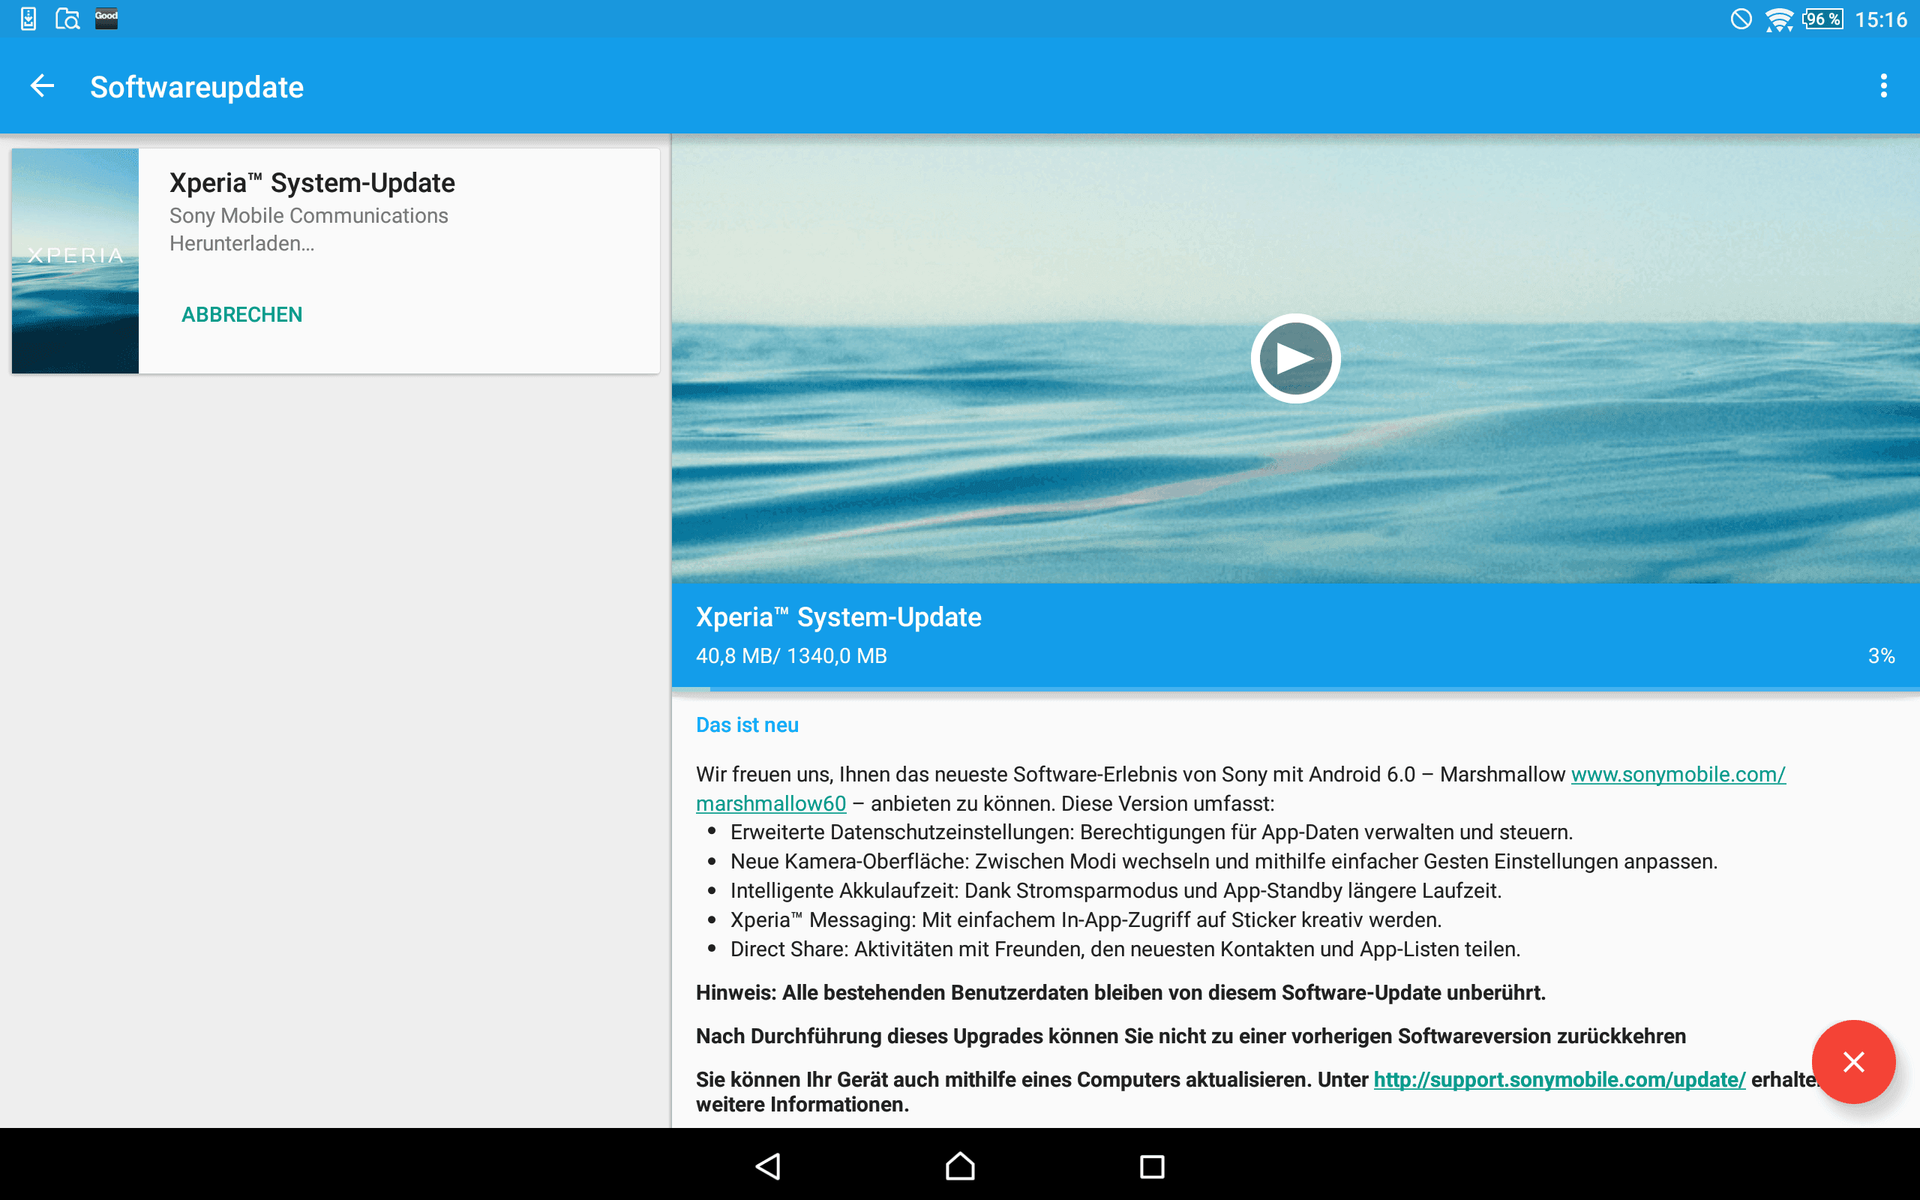The height and width of the screenshot is (1200, 1920).
Task: Tap the 96 % battery indicator
Action: tap(1823, 20)
